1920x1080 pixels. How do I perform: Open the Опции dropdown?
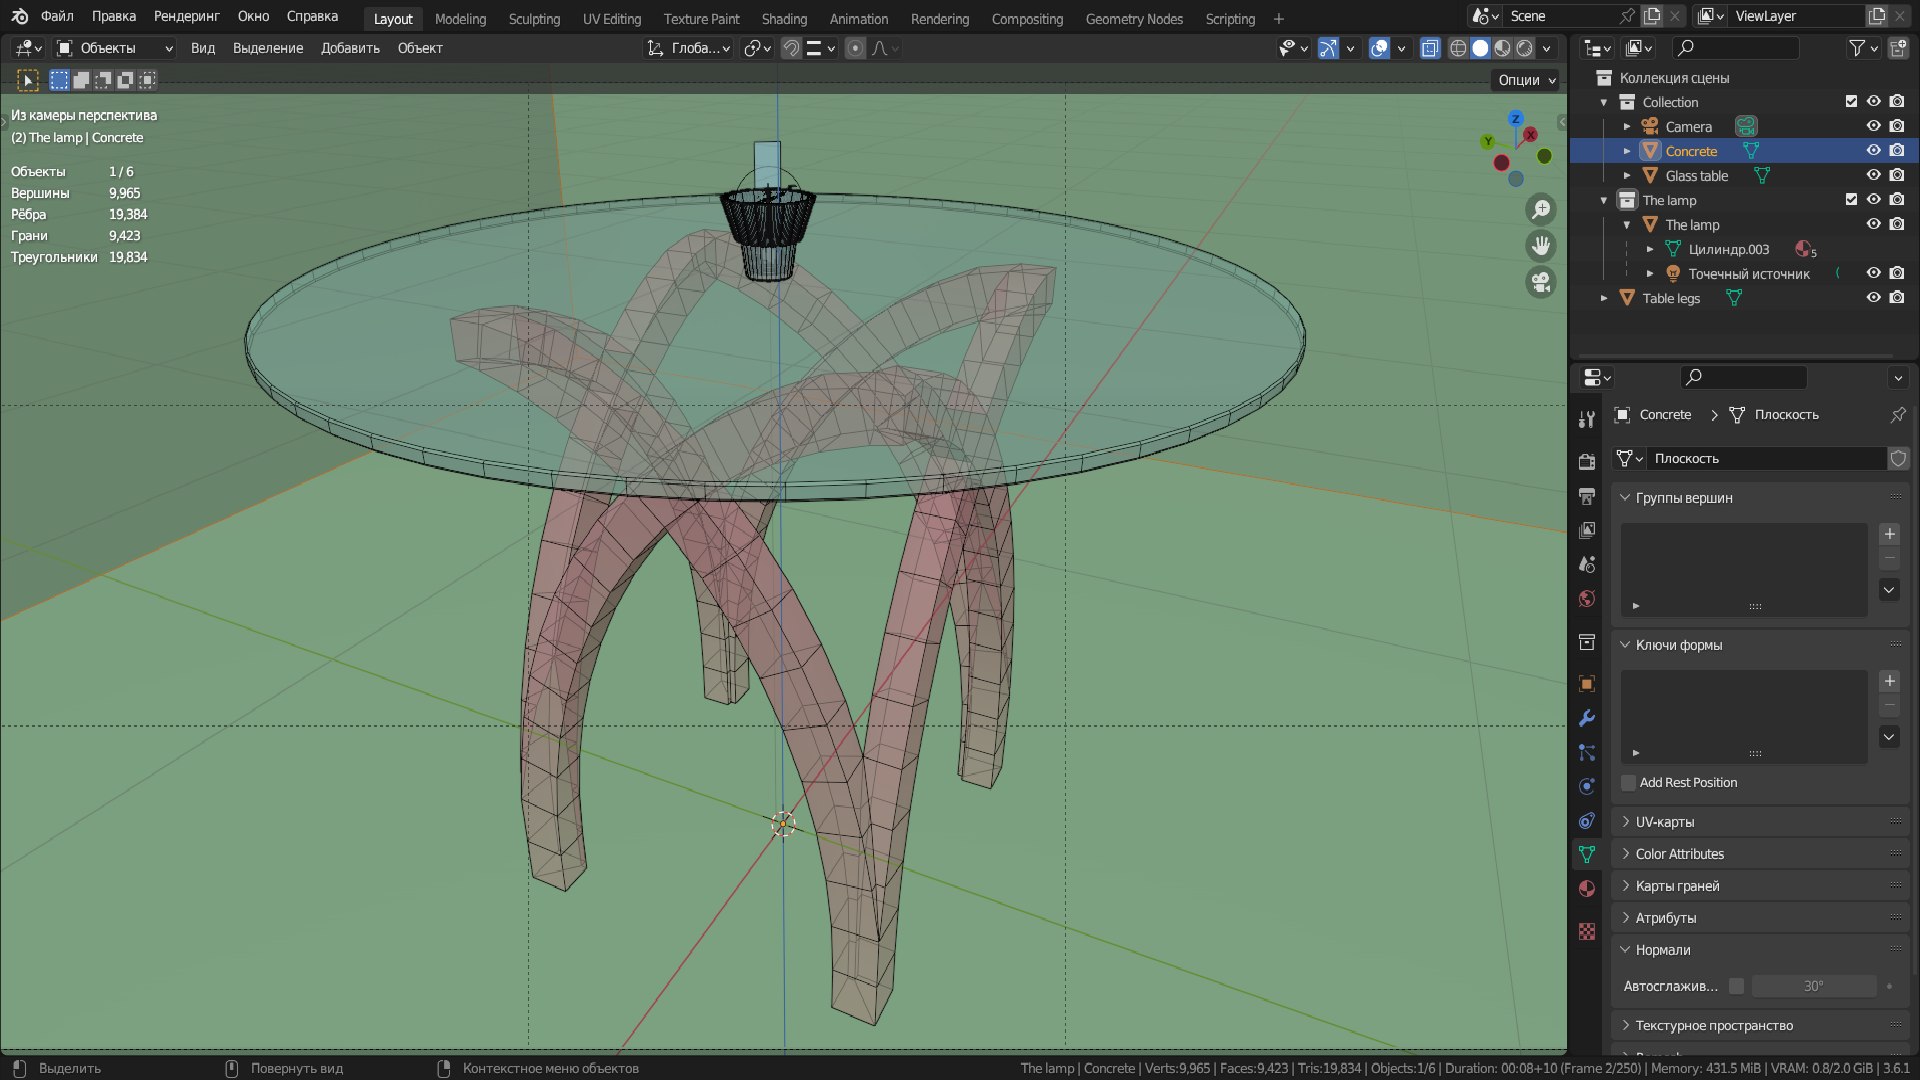click(1526, 80)
